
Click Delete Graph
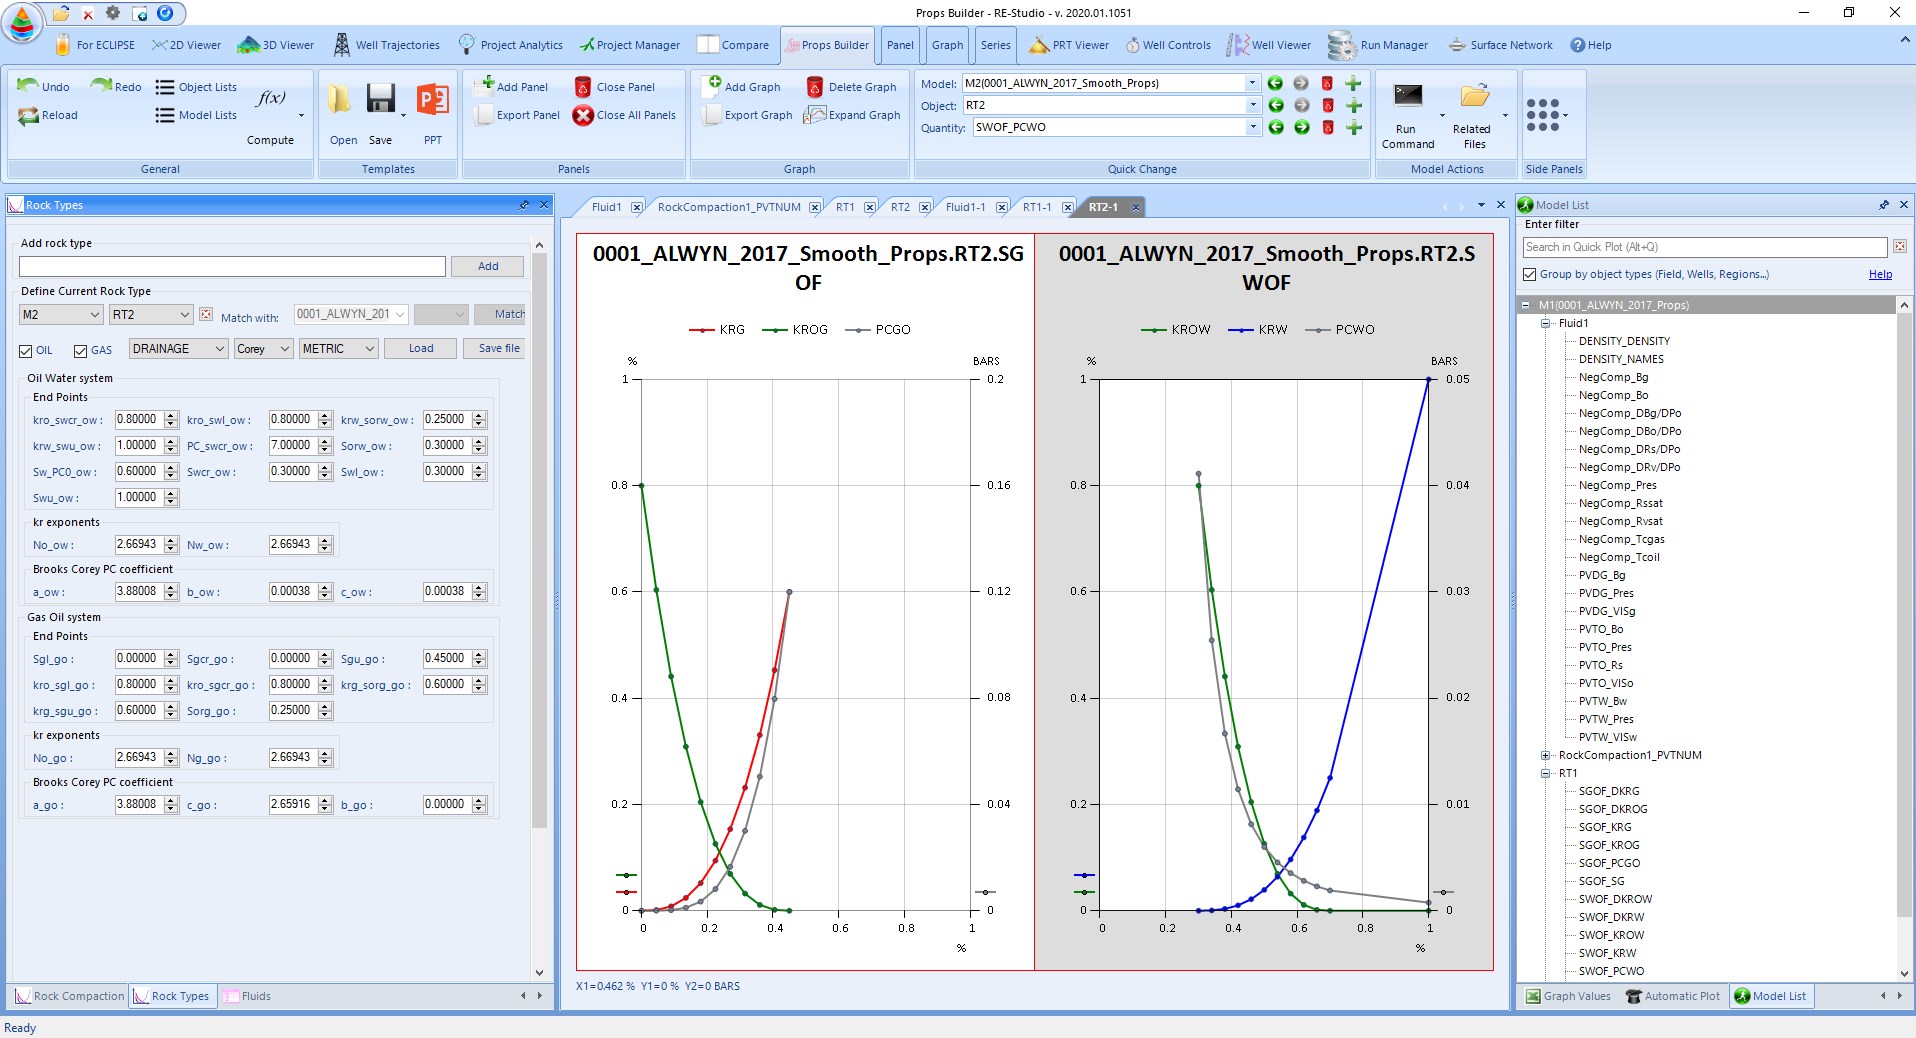(851, 87)
